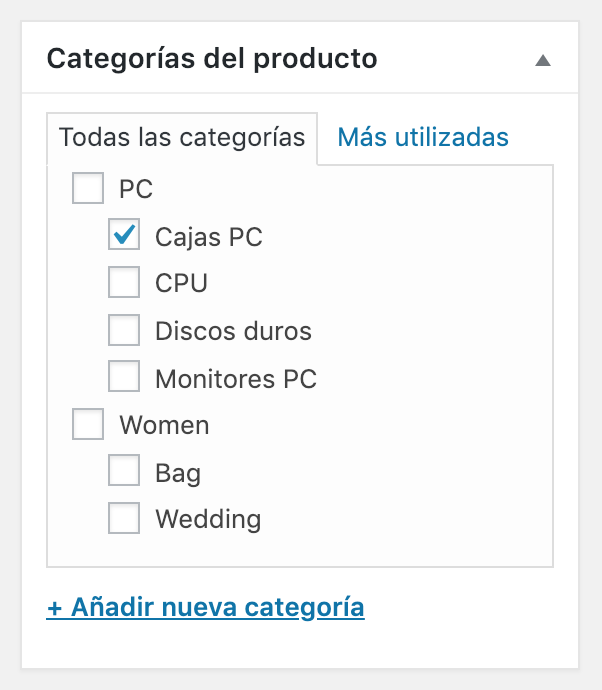The width and height of the screenshot is (602, 690).
Task: Click the CPU label text
Action: click(181, 284)
